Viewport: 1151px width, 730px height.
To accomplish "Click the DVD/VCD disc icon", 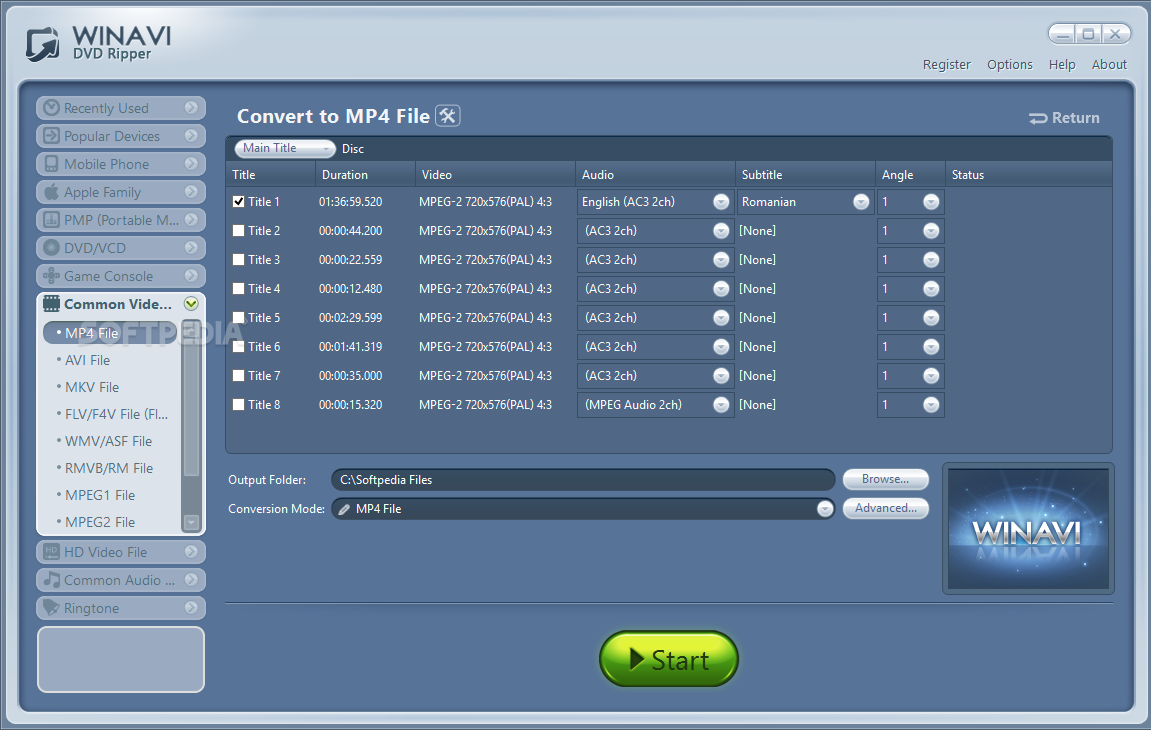I will coord(51,247).
